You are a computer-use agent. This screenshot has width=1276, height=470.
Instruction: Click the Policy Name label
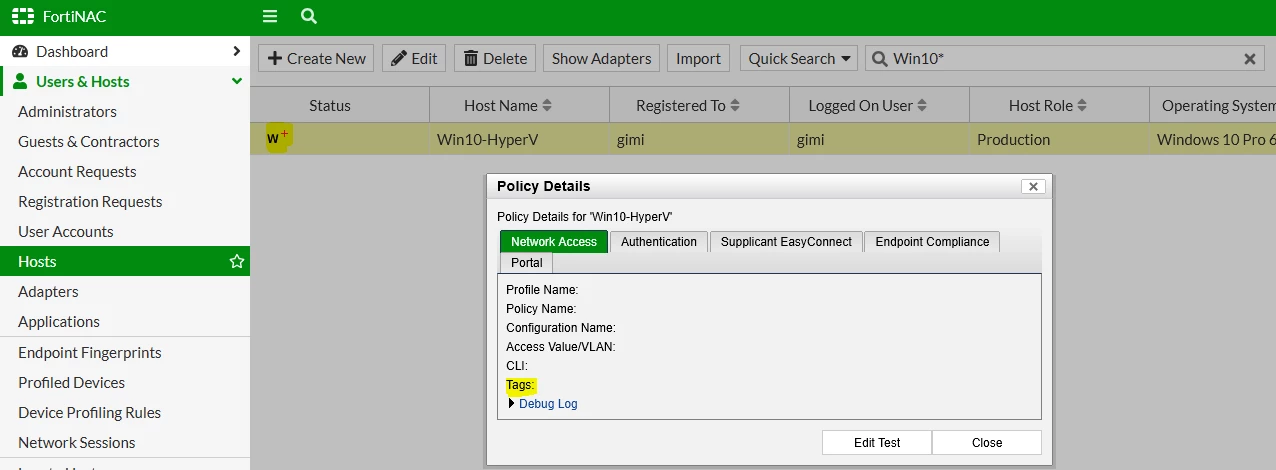pos(541,309)
